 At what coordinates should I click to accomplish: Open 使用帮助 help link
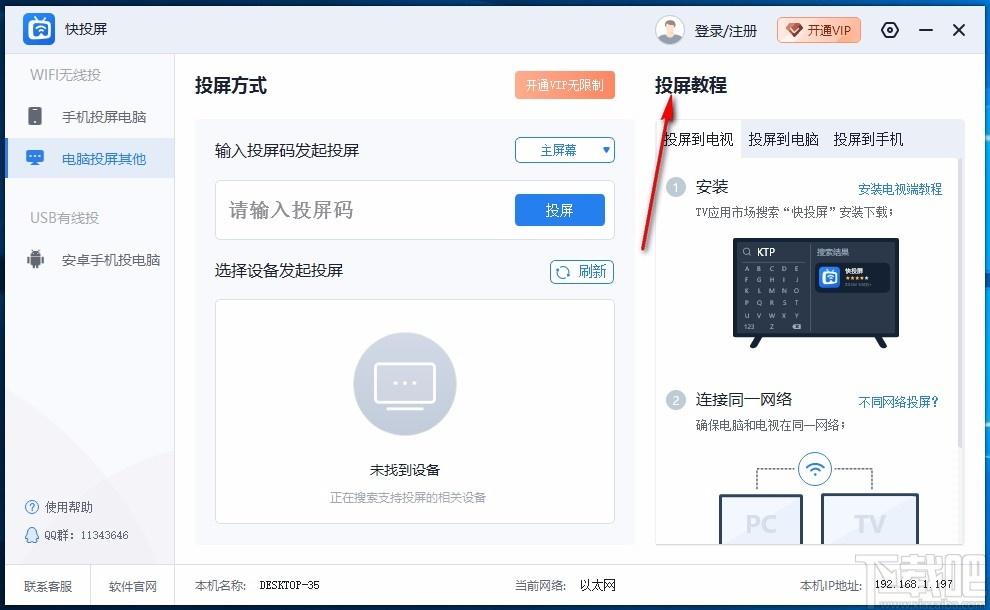point(68,507)
